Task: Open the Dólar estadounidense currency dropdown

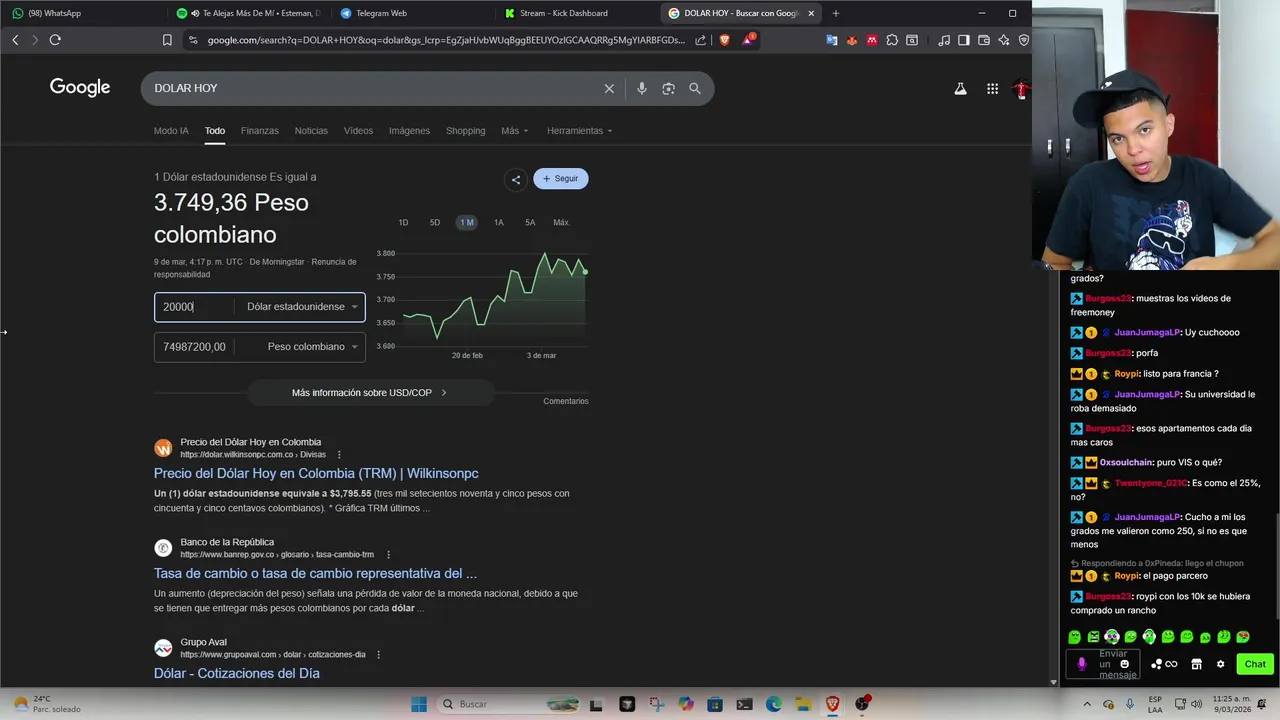Action: [x=301, y=307]
